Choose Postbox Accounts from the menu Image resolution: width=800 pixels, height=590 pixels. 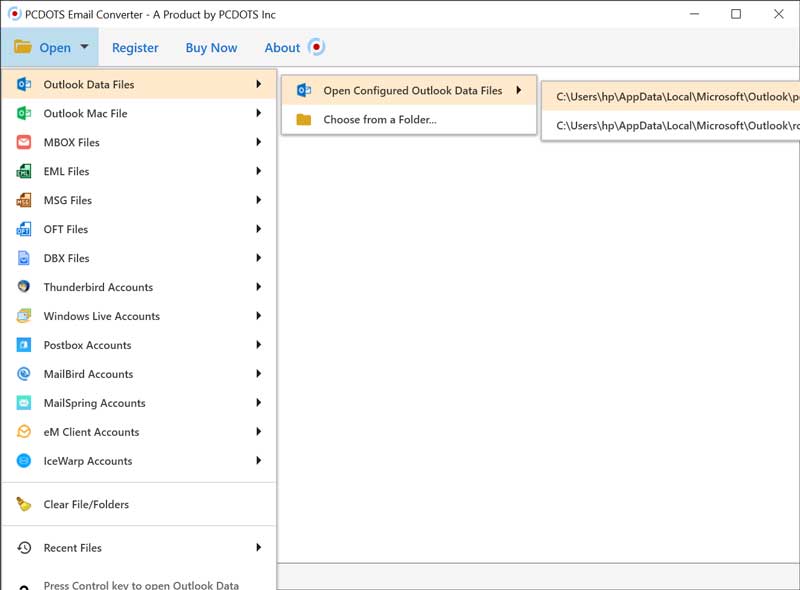pyautogui.click(x=139, y=345)
